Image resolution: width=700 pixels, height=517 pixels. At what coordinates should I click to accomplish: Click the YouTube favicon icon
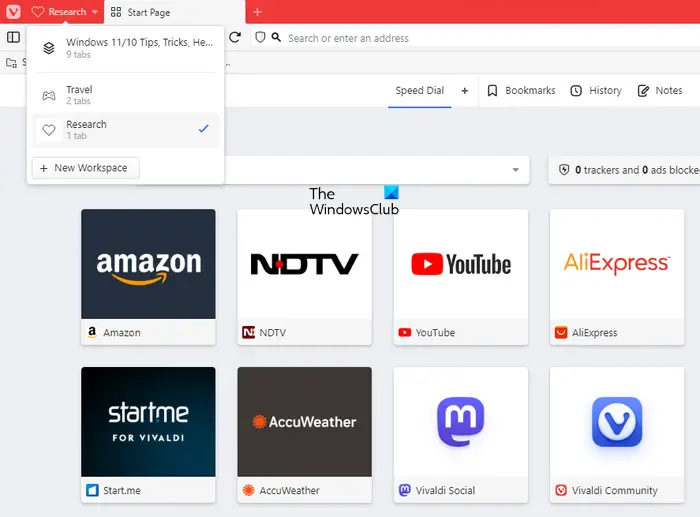(404, 332)
